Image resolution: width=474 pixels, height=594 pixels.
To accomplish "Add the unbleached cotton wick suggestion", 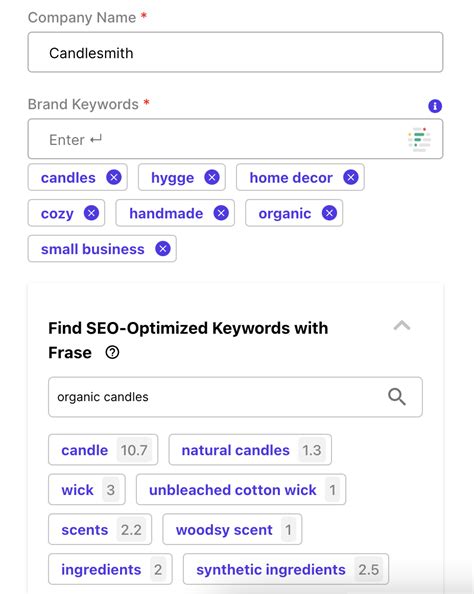I will point(241,489).
